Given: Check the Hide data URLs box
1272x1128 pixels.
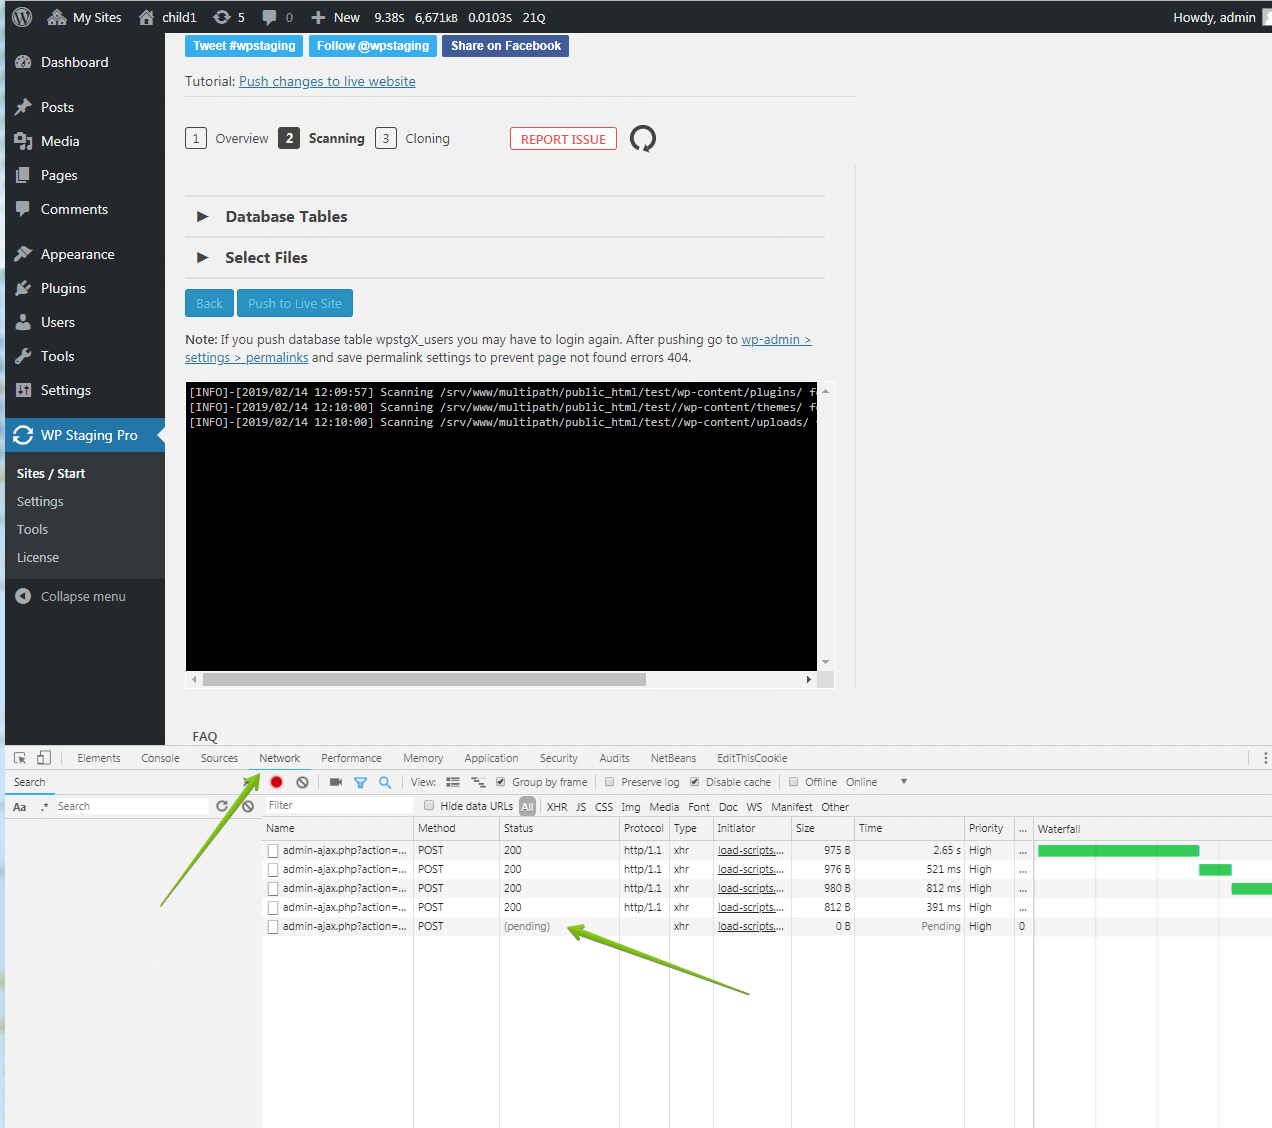Looking at the screenshot, I should (x=429, y=805).
